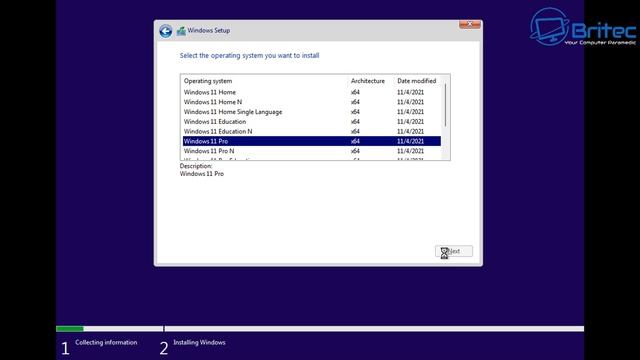Image resolution: width=640 pixels, height=360 pixels.
Task: Select the highlighted Windows 11 Pro row
Action: tap(312, 141)
